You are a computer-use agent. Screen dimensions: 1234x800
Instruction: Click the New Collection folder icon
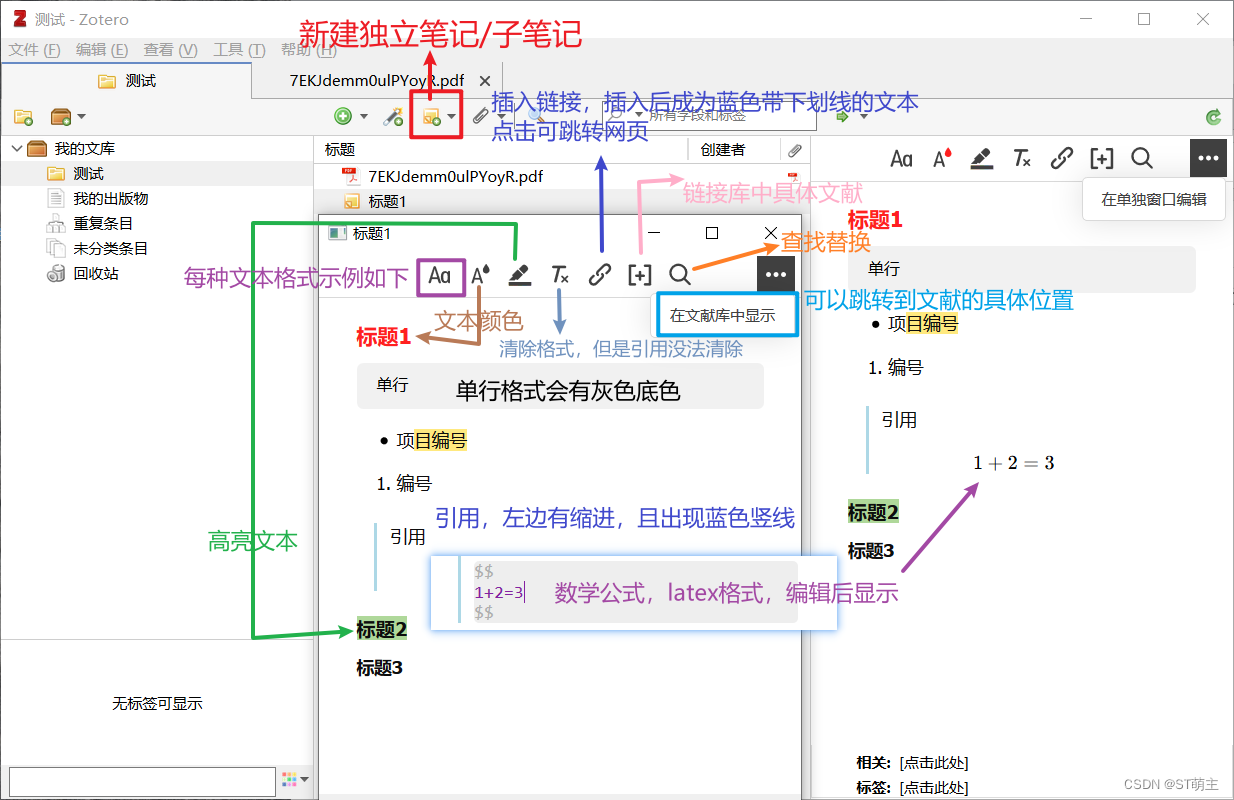23,117
